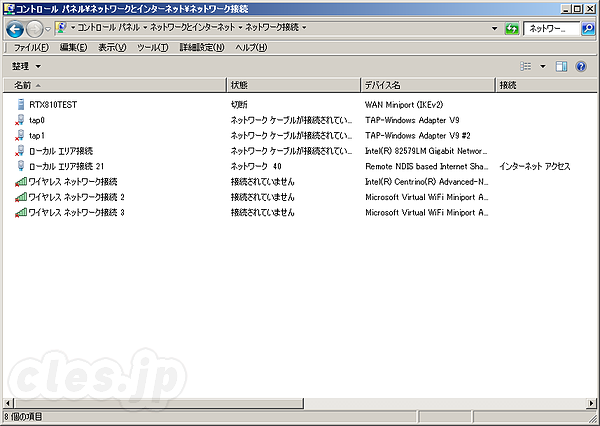
Task: Select the RTX810TEST connection icon
Action: [x=21, y=104]
